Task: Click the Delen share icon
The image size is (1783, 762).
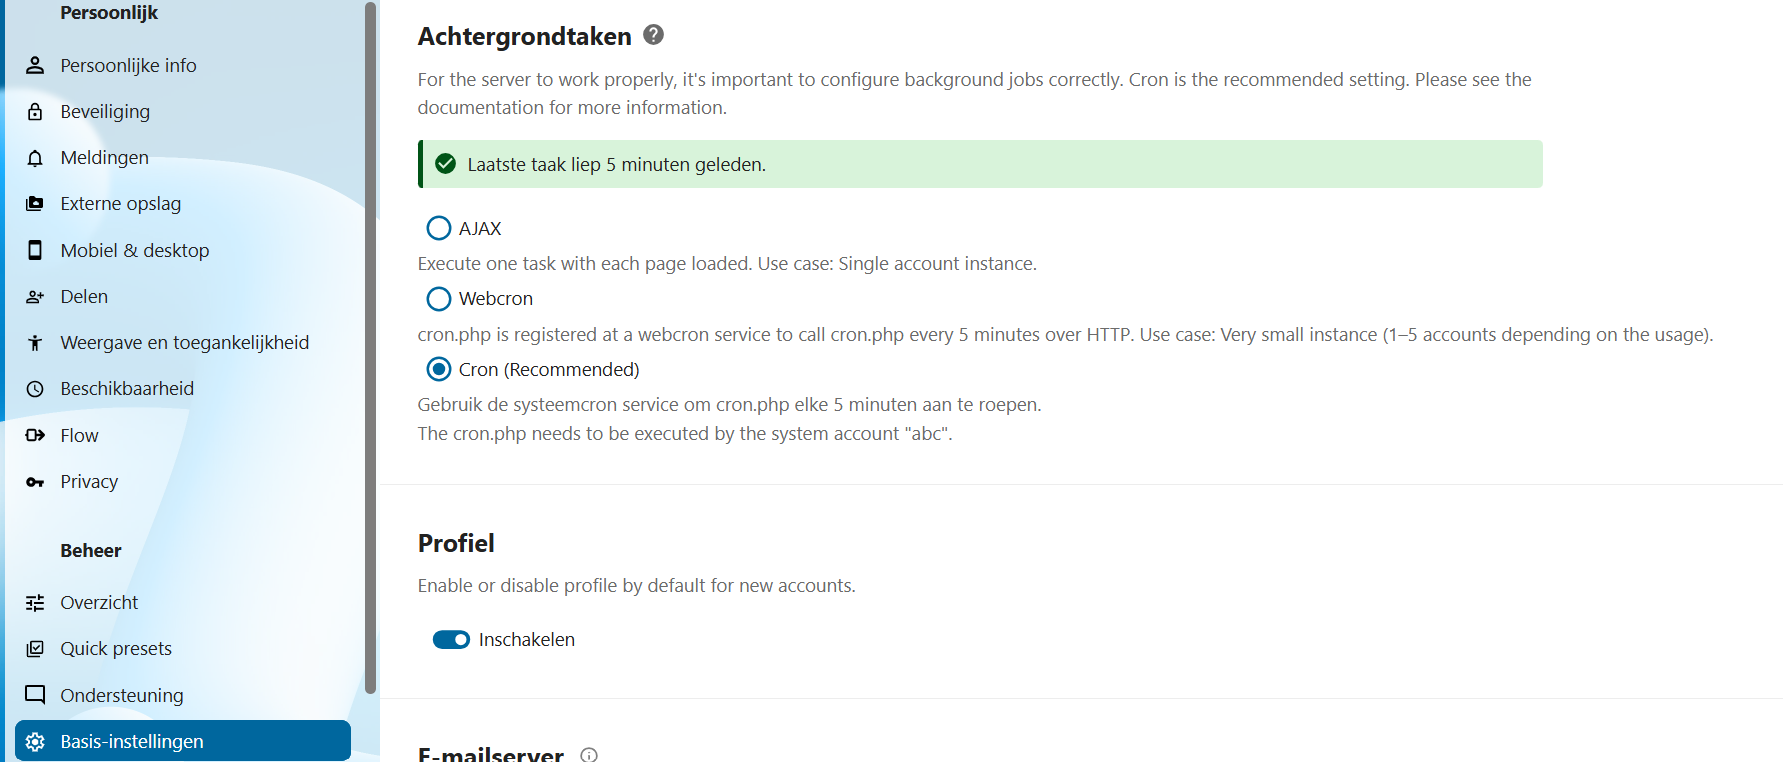Action: 35,297
